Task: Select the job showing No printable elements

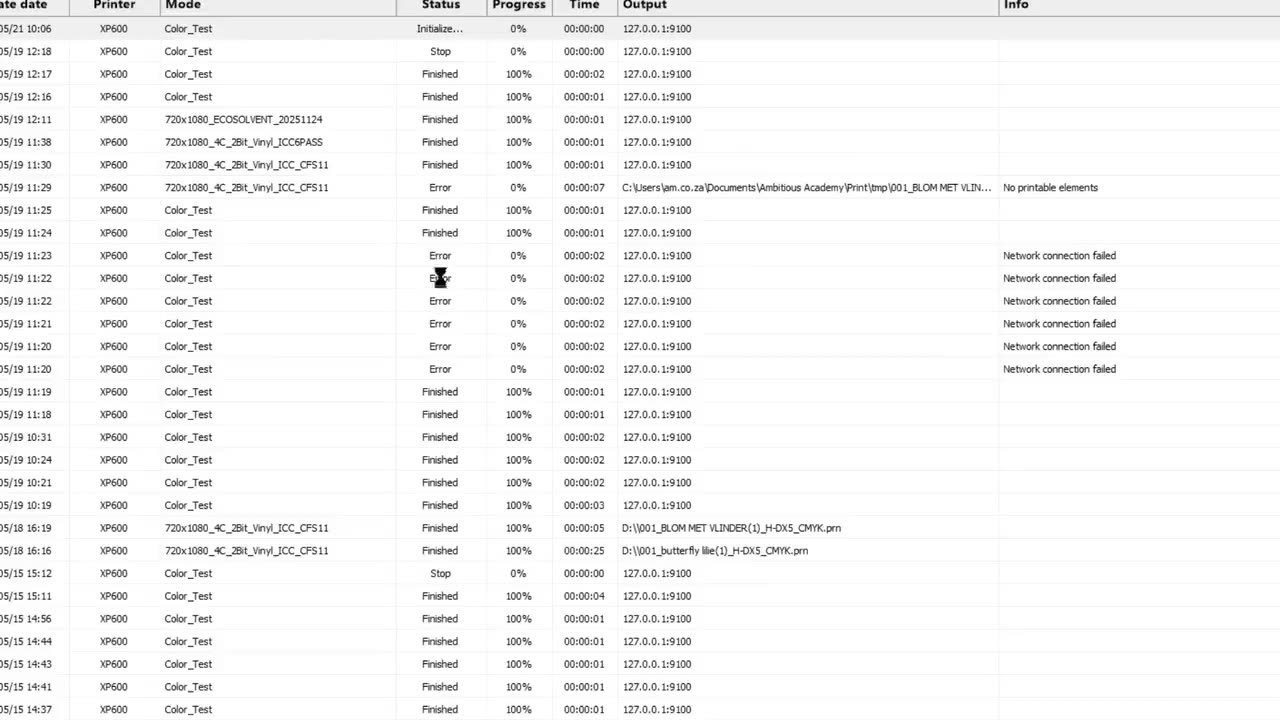Action: 640,187
